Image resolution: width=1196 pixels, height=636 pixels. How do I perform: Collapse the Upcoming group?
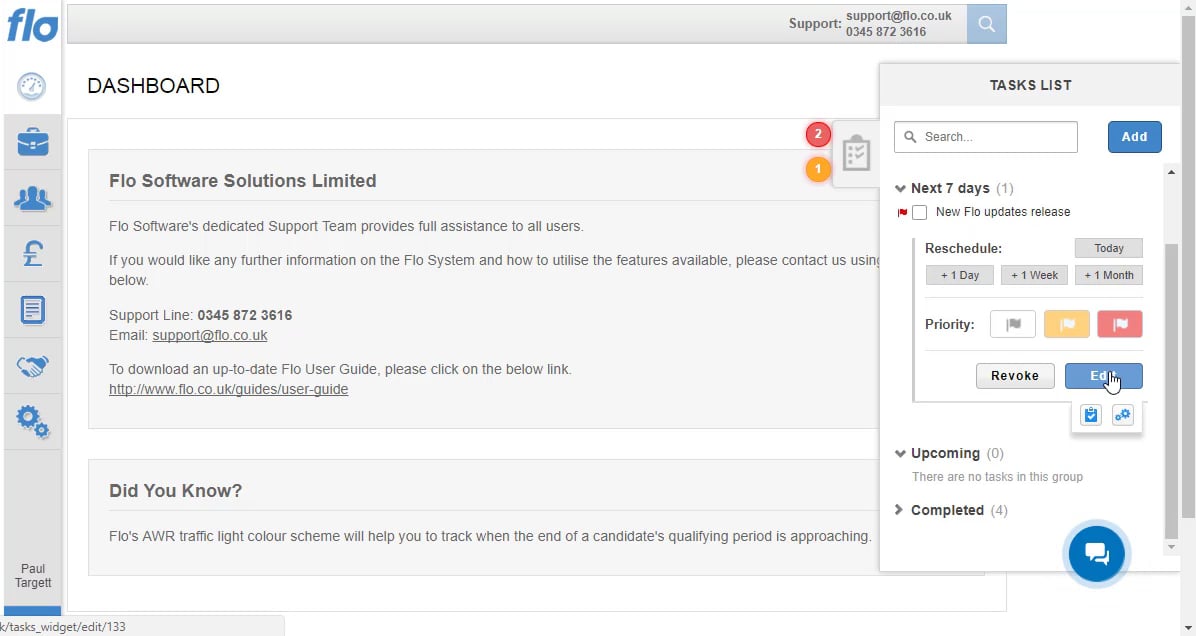tap(900, 453)
